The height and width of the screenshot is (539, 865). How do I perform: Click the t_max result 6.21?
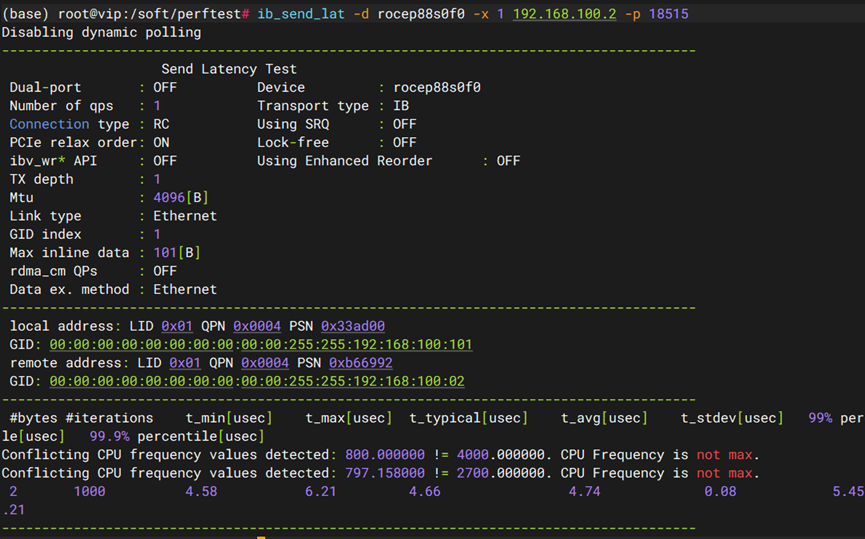pyautogui.click(x=321, y=491)
